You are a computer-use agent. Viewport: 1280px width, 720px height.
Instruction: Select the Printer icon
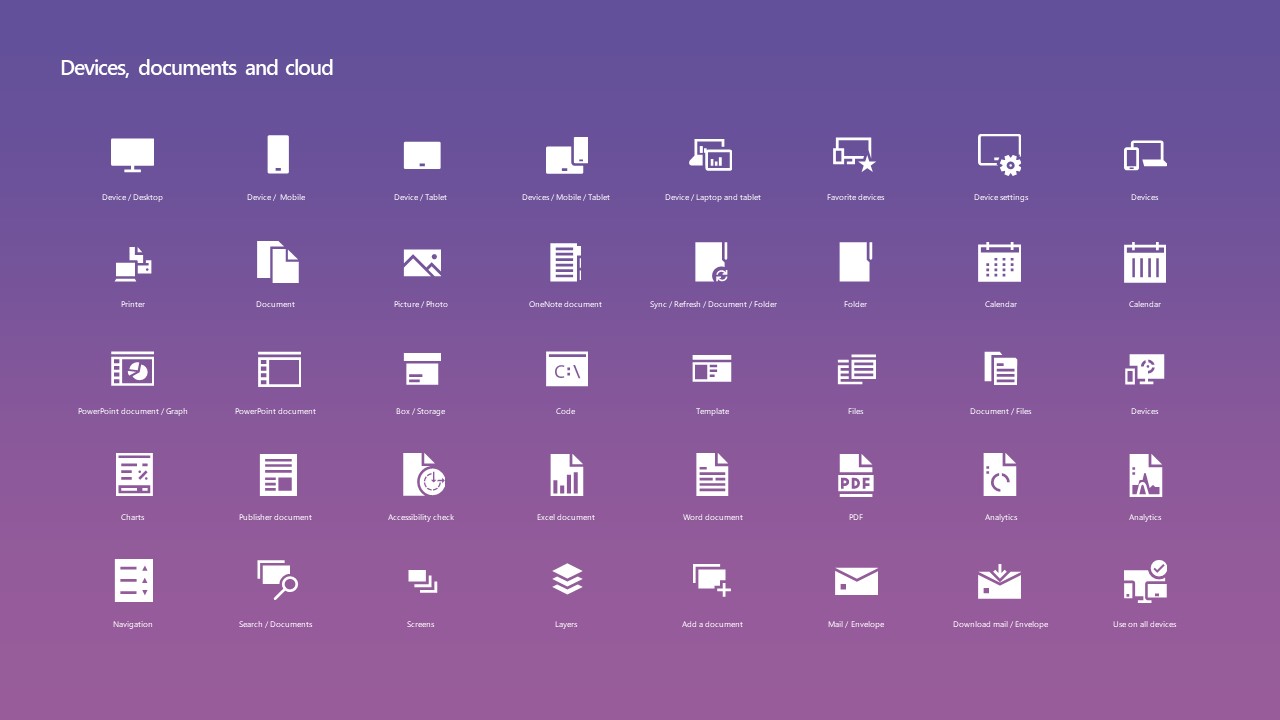pos(133,262)
